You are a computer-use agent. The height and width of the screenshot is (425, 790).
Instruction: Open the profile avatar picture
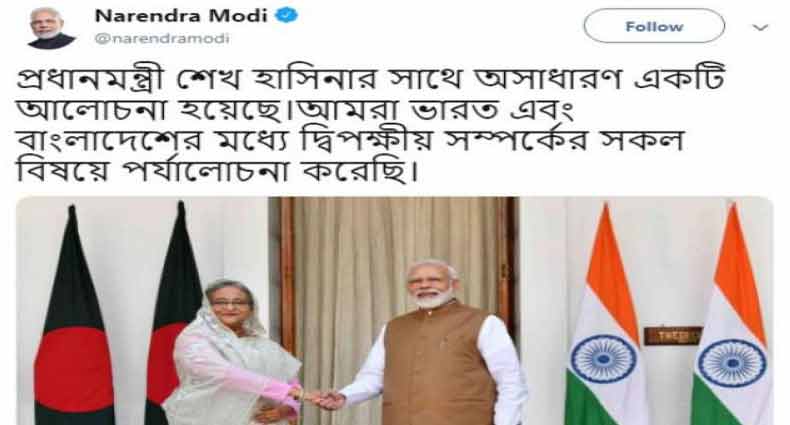pyautogui.click(x=51, y=28)
